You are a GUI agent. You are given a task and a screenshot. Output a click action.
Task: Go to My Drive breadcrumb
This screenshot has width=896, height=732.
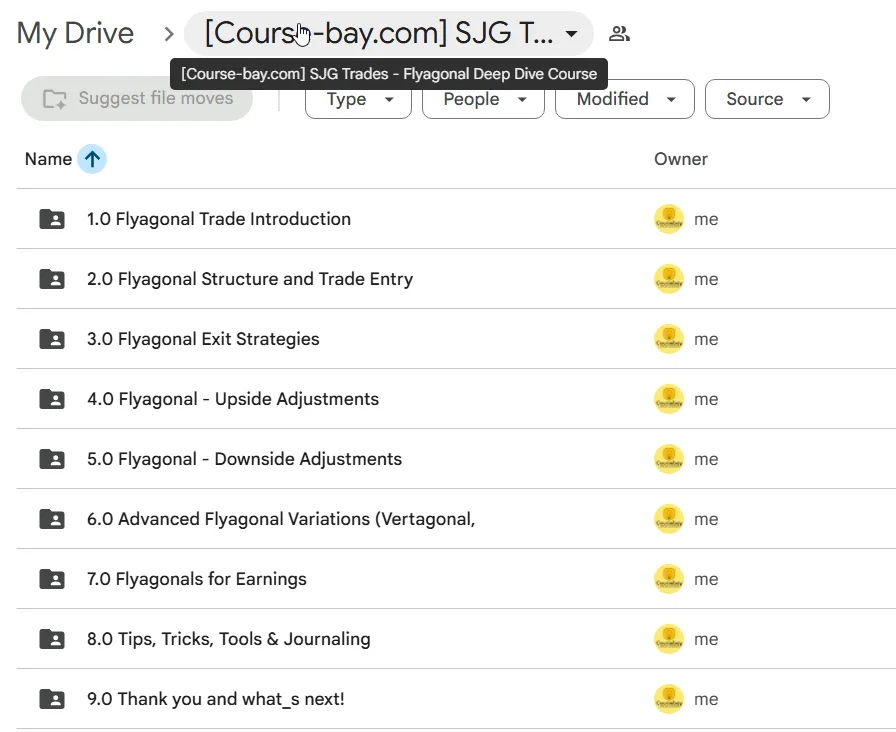coord(75,33)
